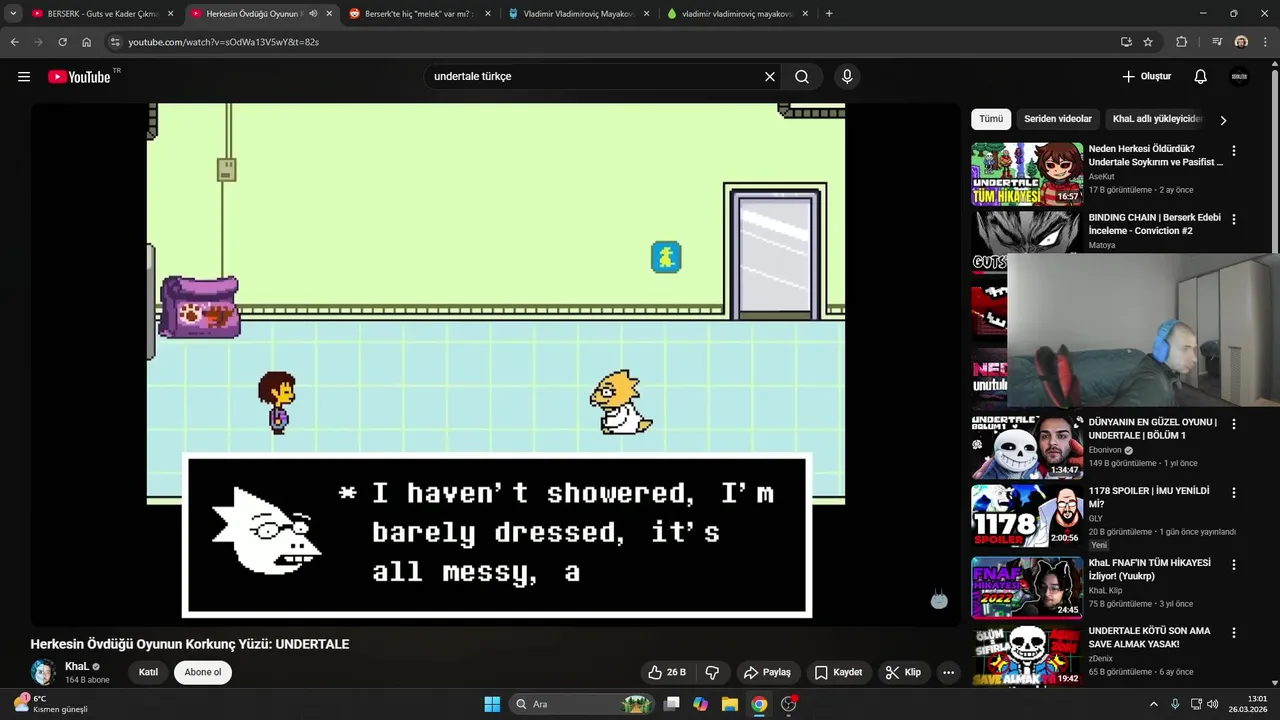View site information icon in address bar
The height and width of the screenshot is (720, 1280).
coord(115,42)
